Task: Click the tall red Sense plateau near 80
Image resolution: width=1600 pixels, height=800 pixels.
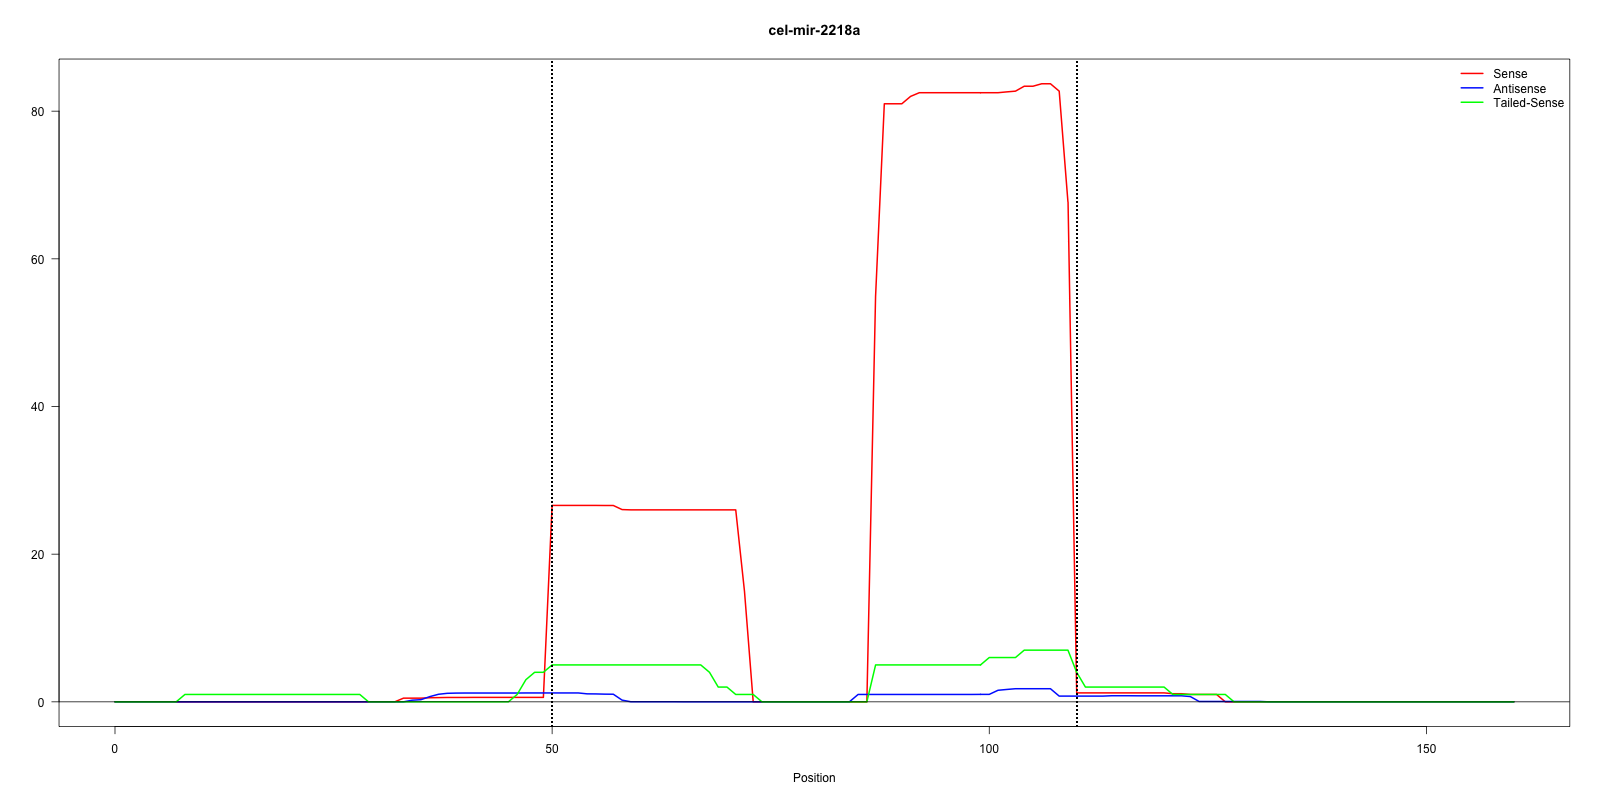Action: click(960, 92)
